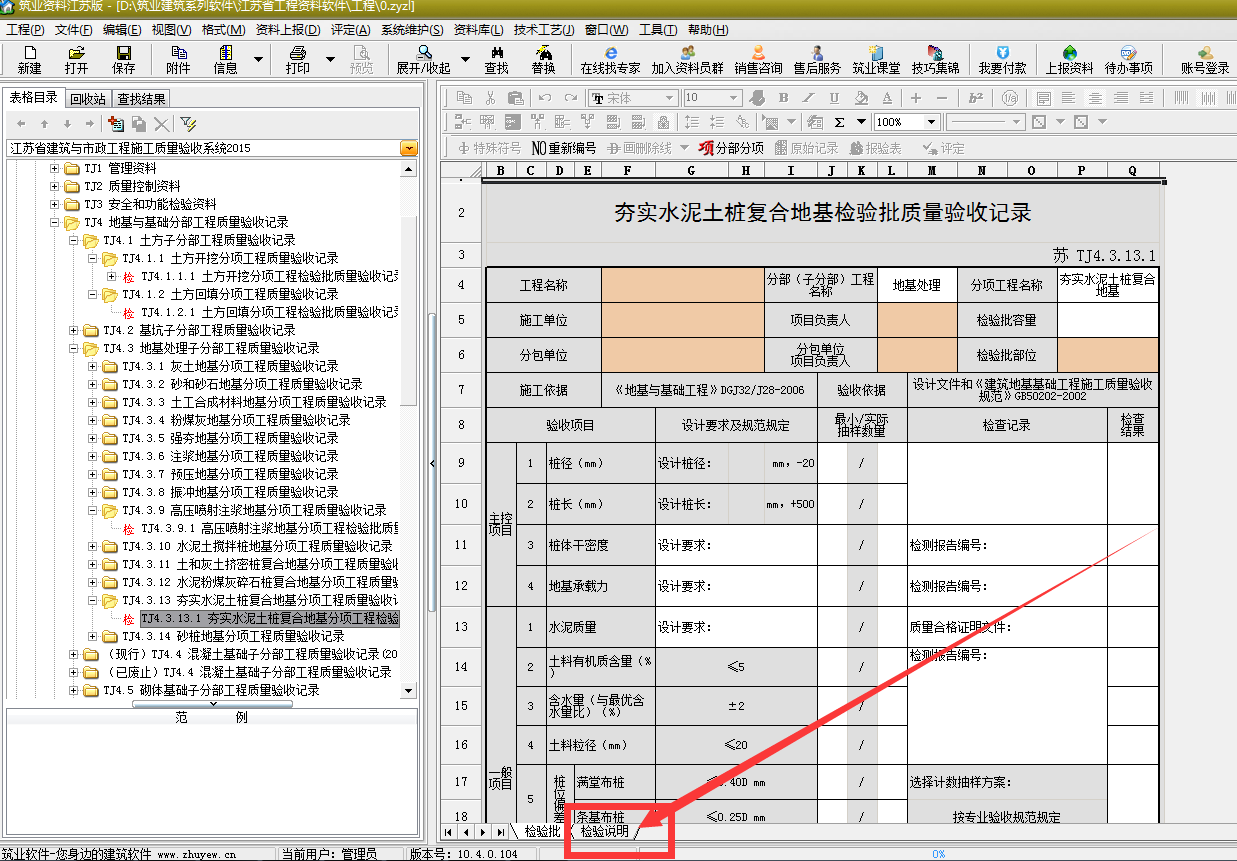Collapse the TJ4.3 地基处理 tree node

75,348
